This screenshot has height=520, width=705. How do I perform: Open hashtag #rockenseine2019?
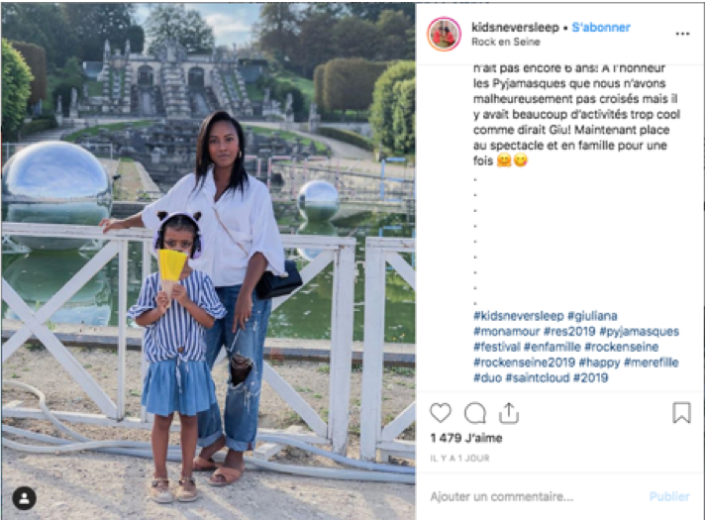(524, 362)
